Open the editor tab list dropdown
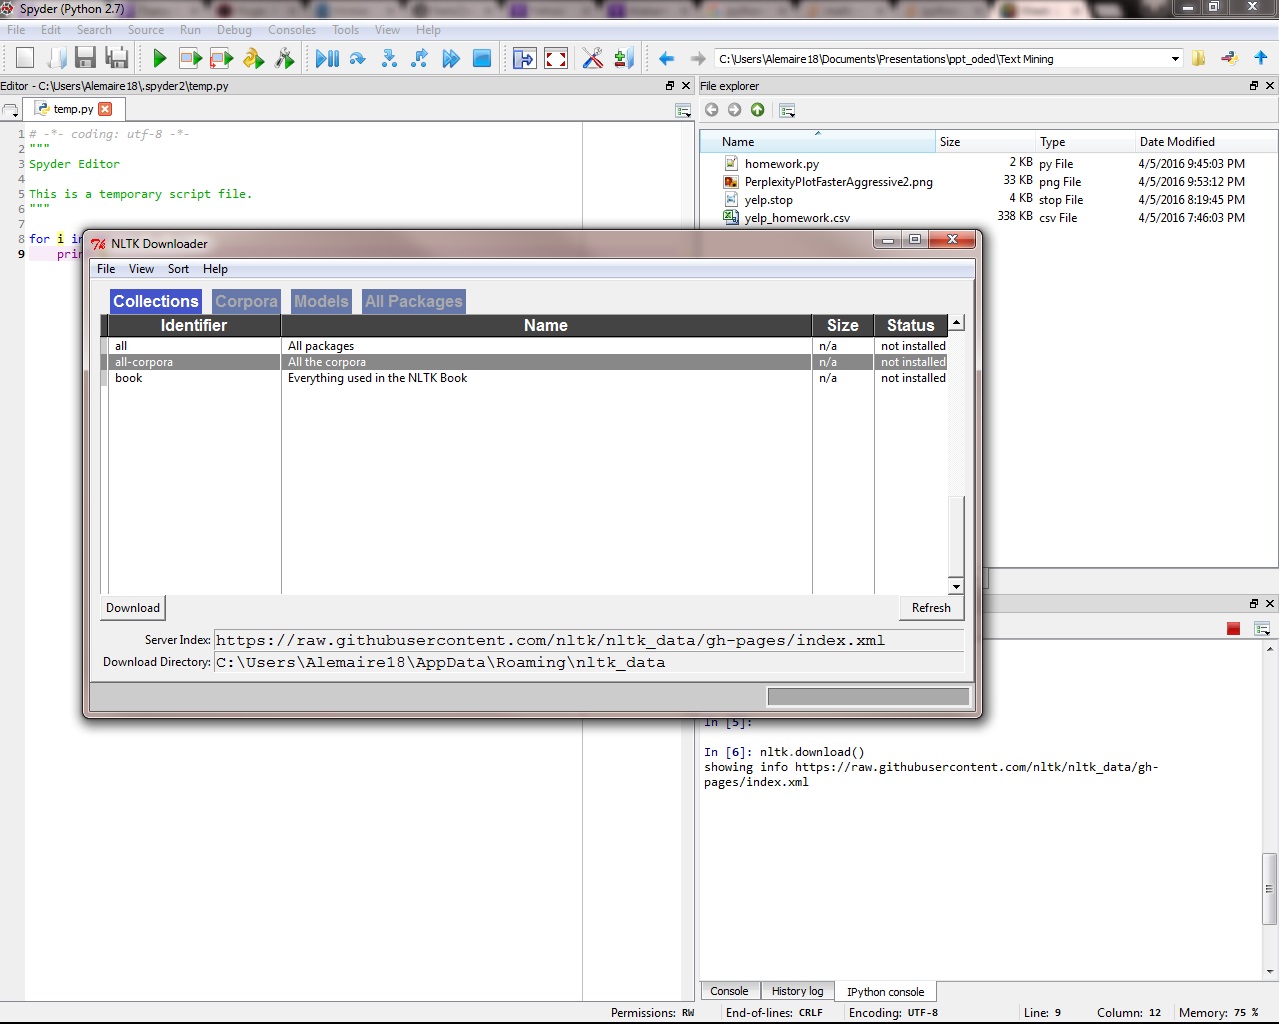The width and height of the screenshot is (1279, 1024). [x=11, y=110]
